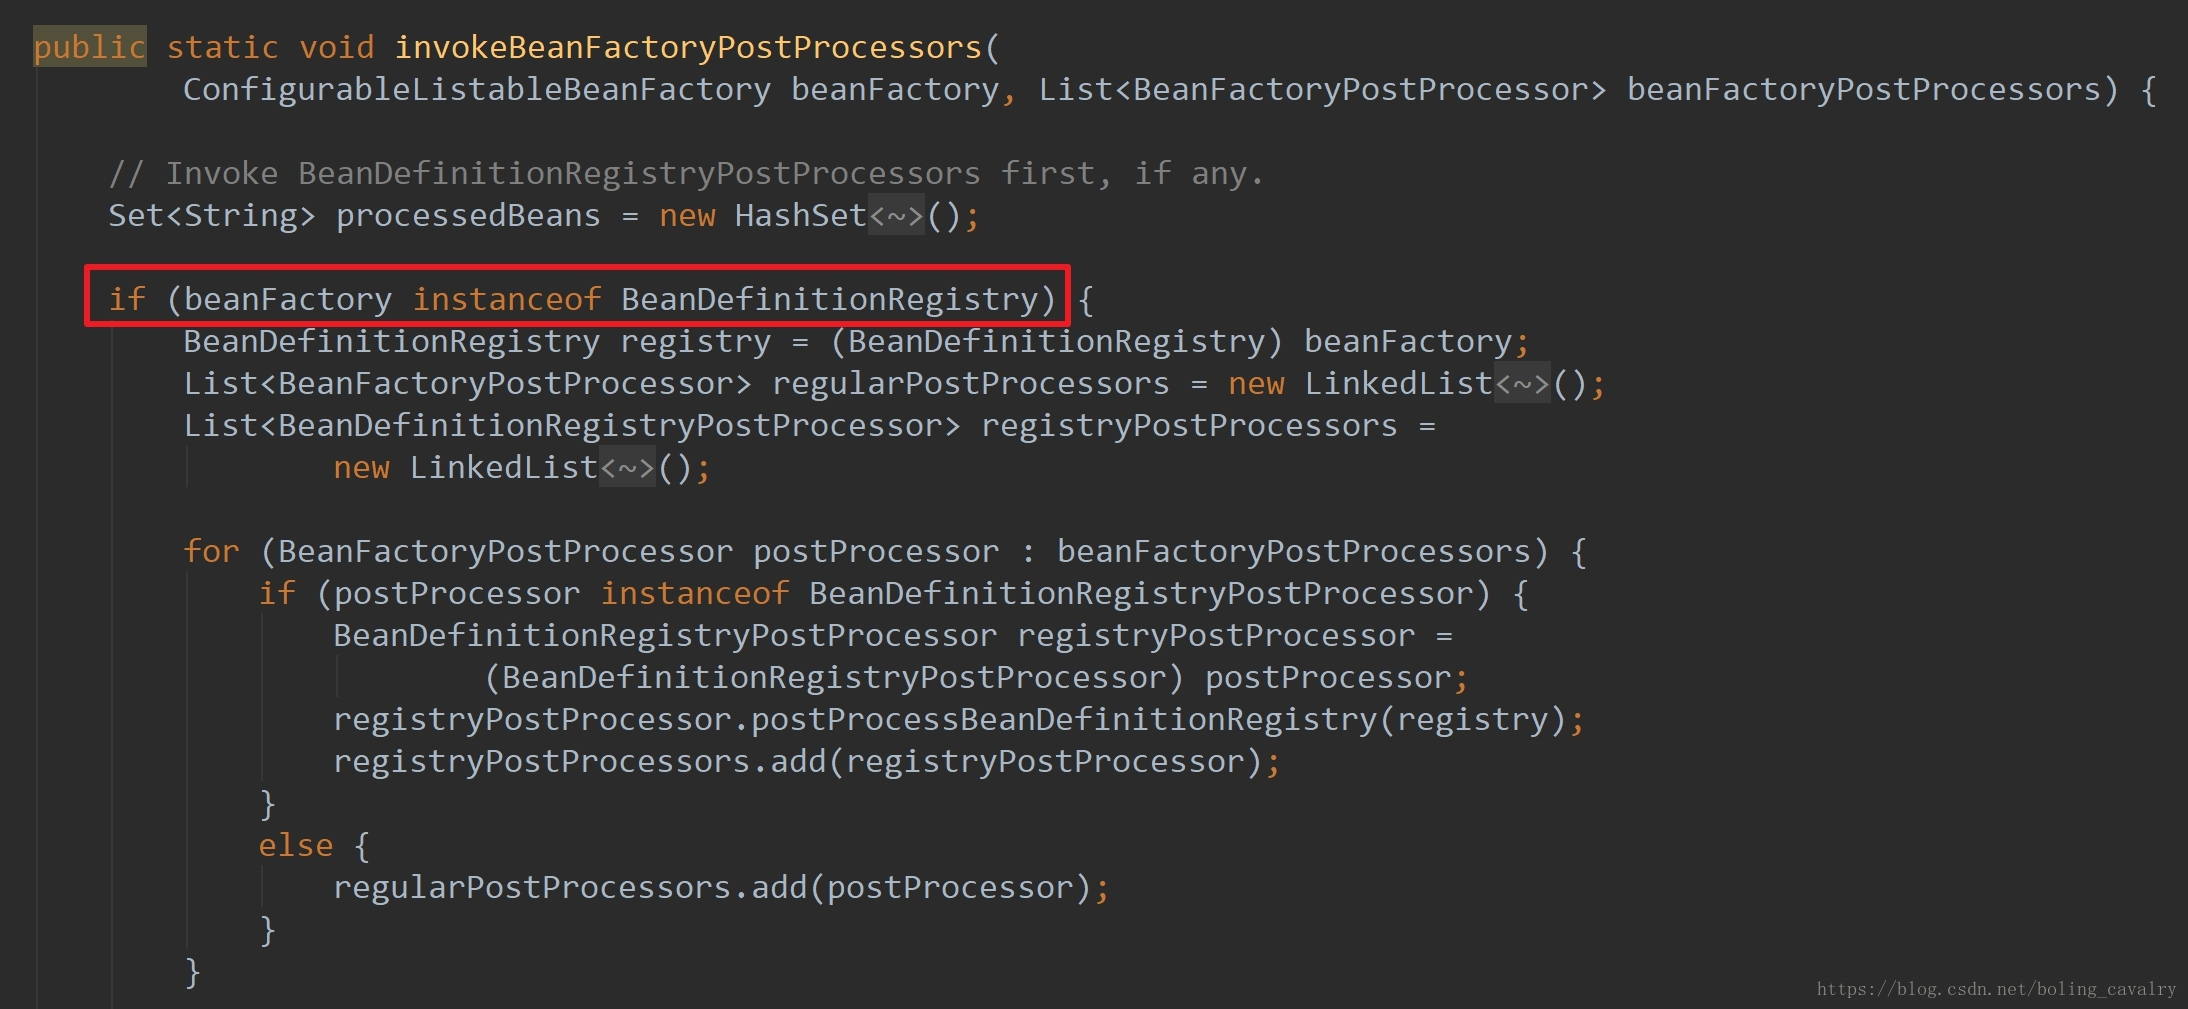Click the 'void' return type keyword
This screenshot has height=1009, width=2188.
pos(337,47)
